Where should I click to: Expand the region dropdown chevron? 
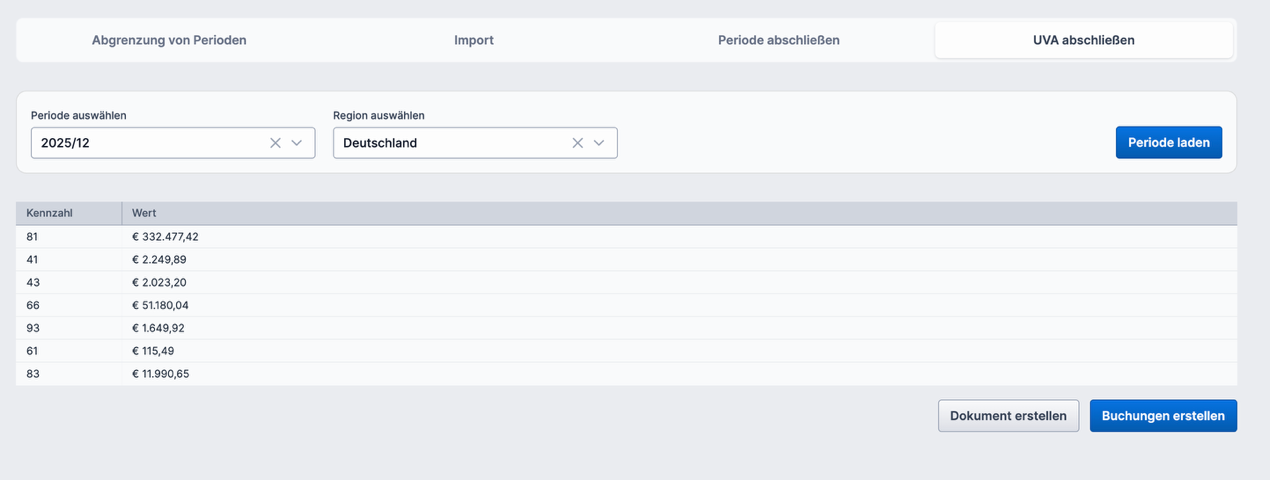point(599,143)
